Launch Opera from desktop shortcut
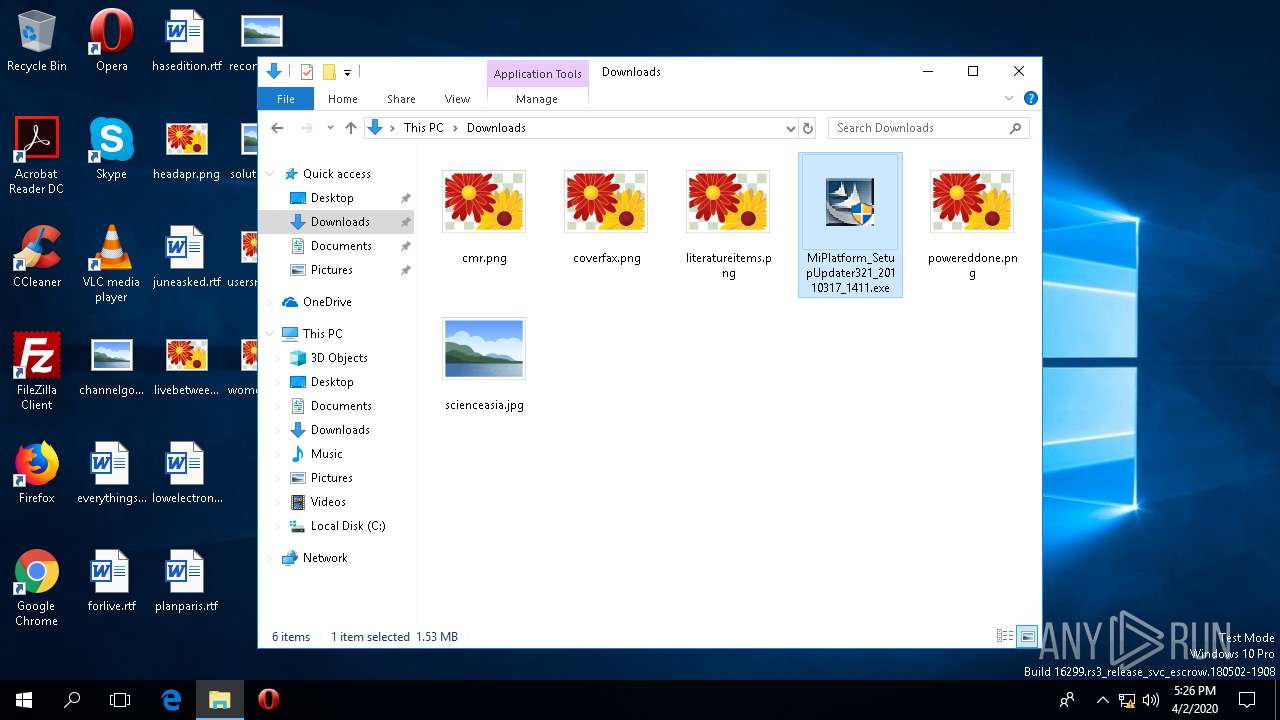Image resolution: width=1280 pixels, height=720 pixels. [111, 41]
